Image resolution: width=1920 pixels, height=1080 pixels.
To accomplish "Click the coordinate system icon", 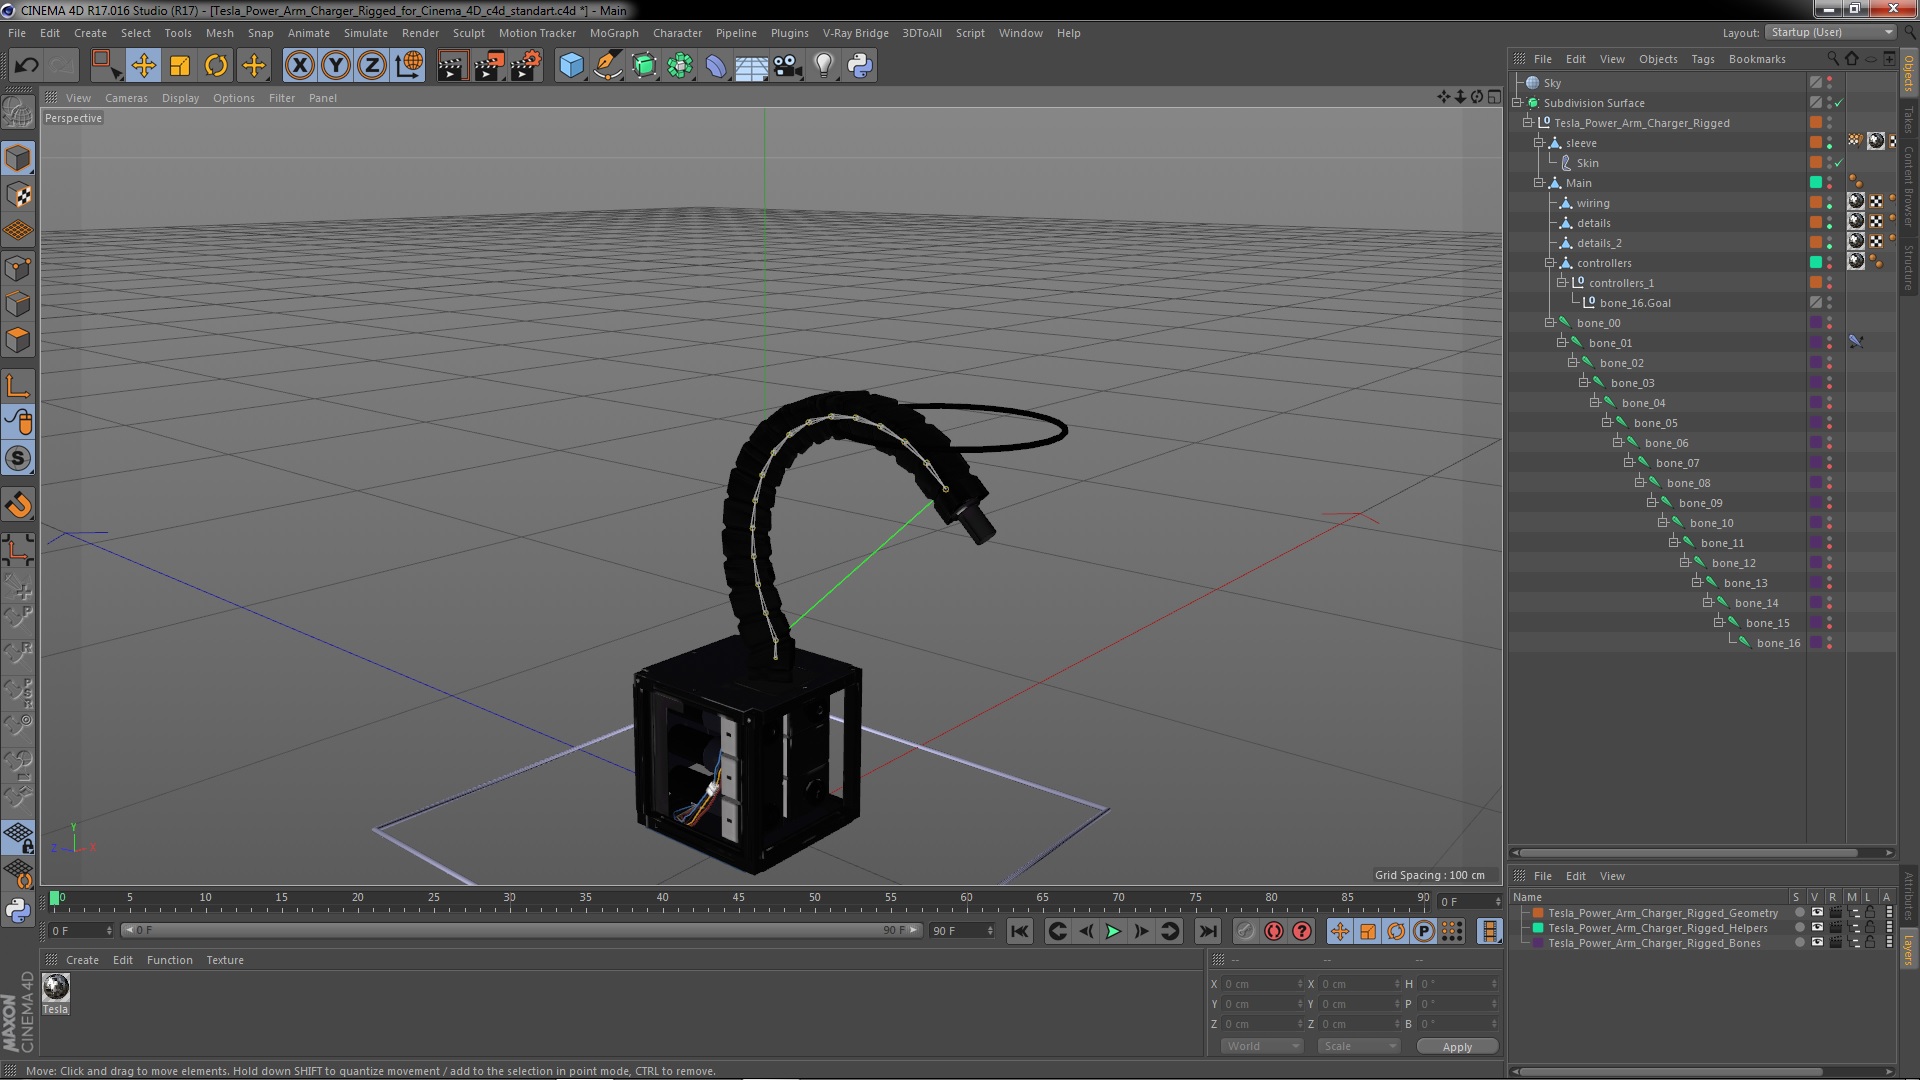I will point(409,66).
